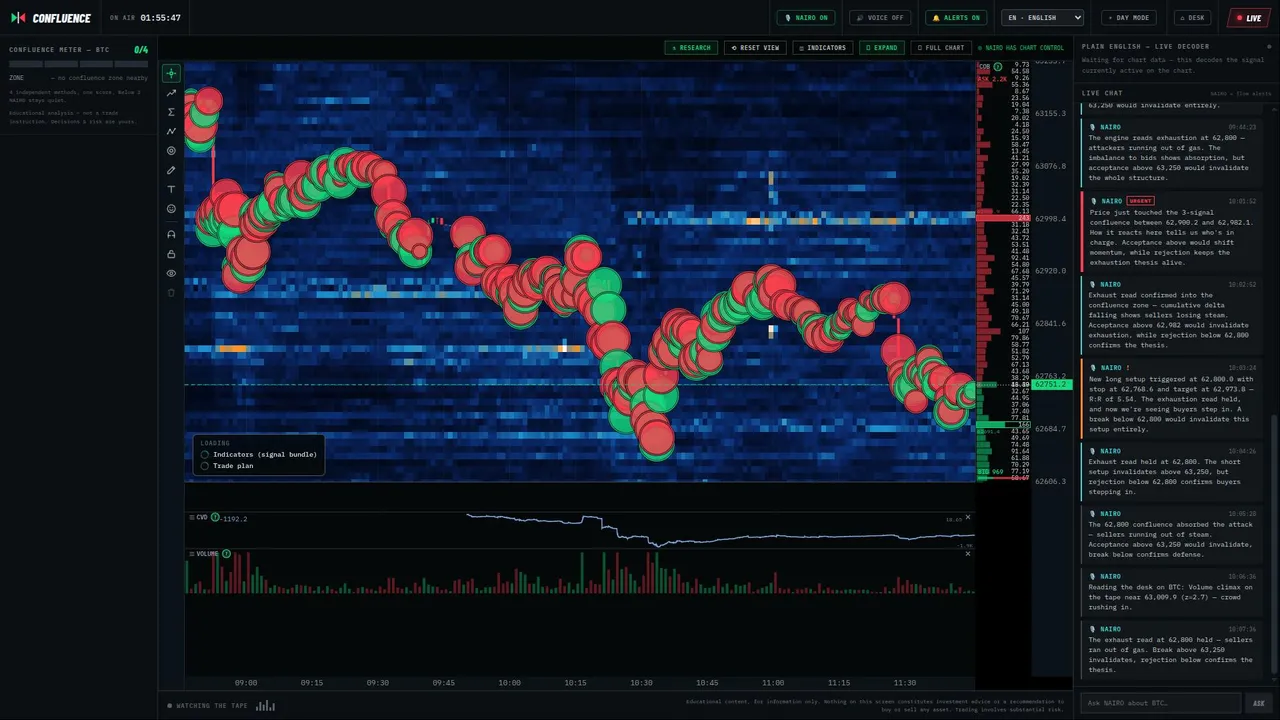
Task: Click the Plain English Live Decoder header
Action: pyautogui.click(x=1145, y=47)
